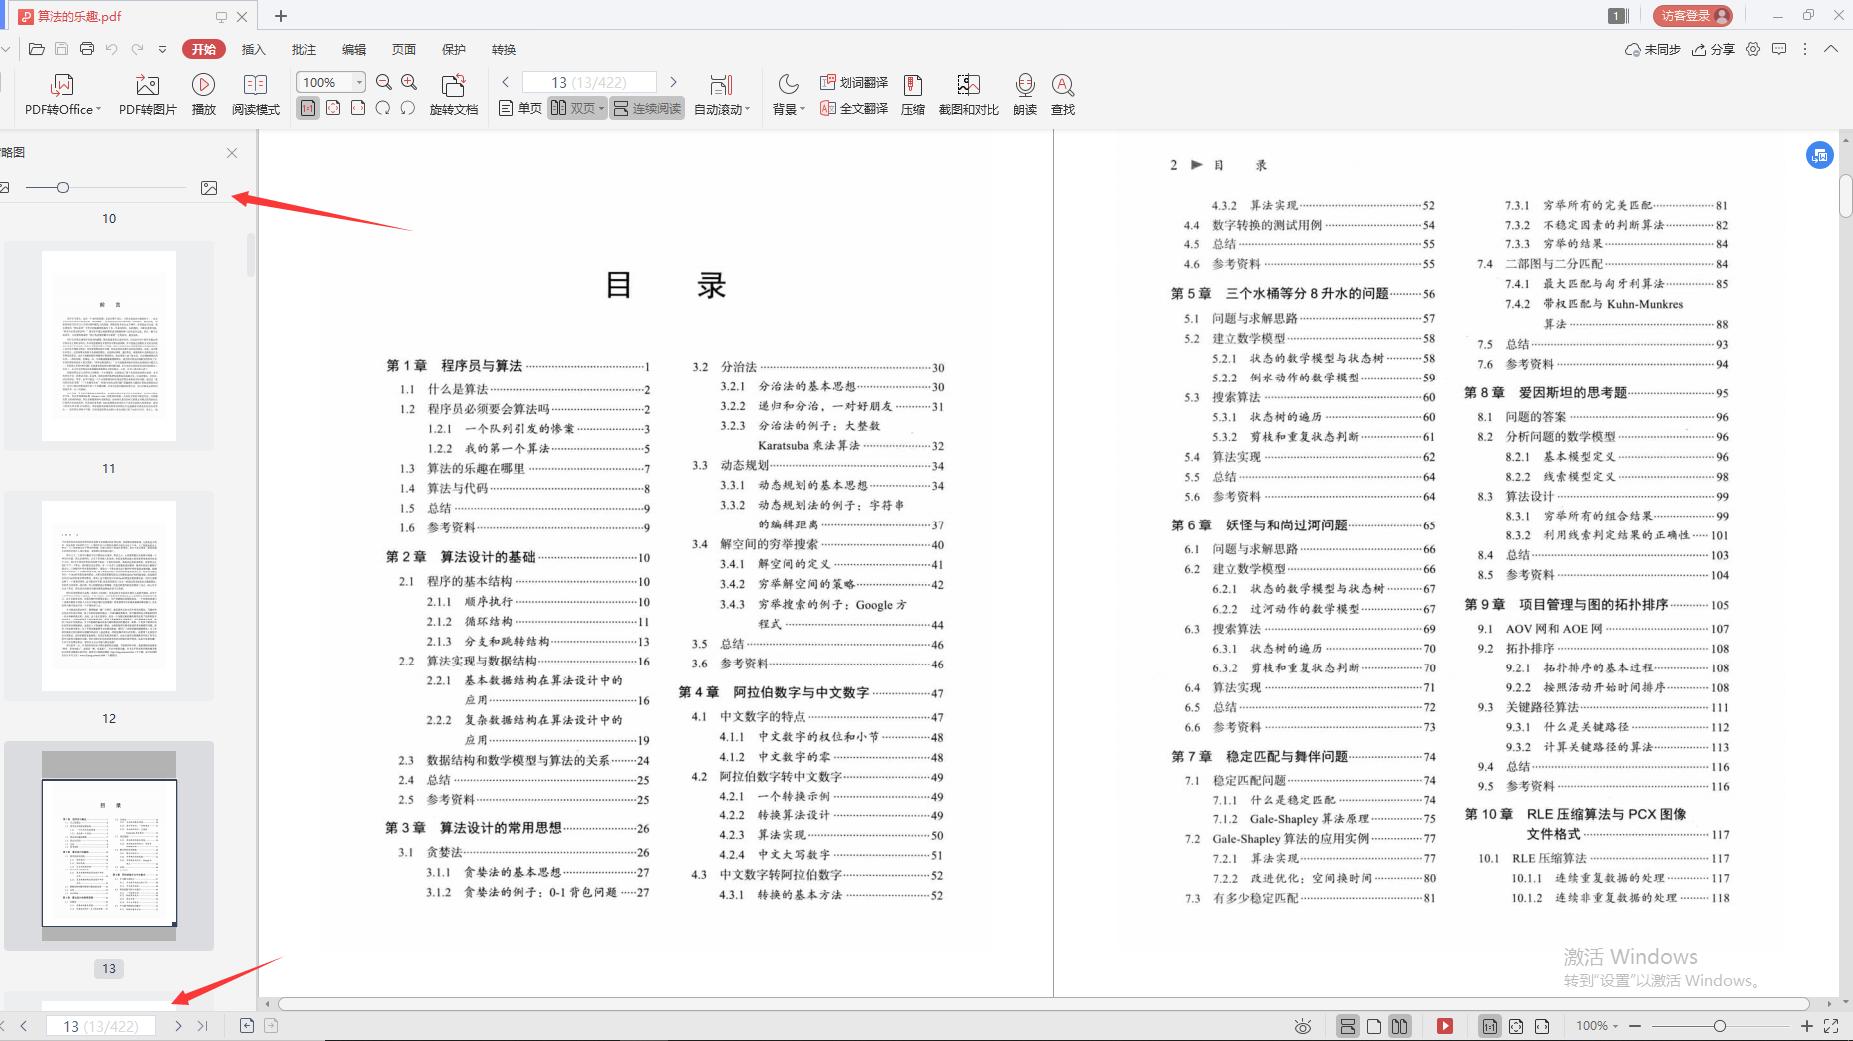Toggle eye-protection mode in status bar
This screenshot has height=1041, width=1853.
coord(1303,1025)
